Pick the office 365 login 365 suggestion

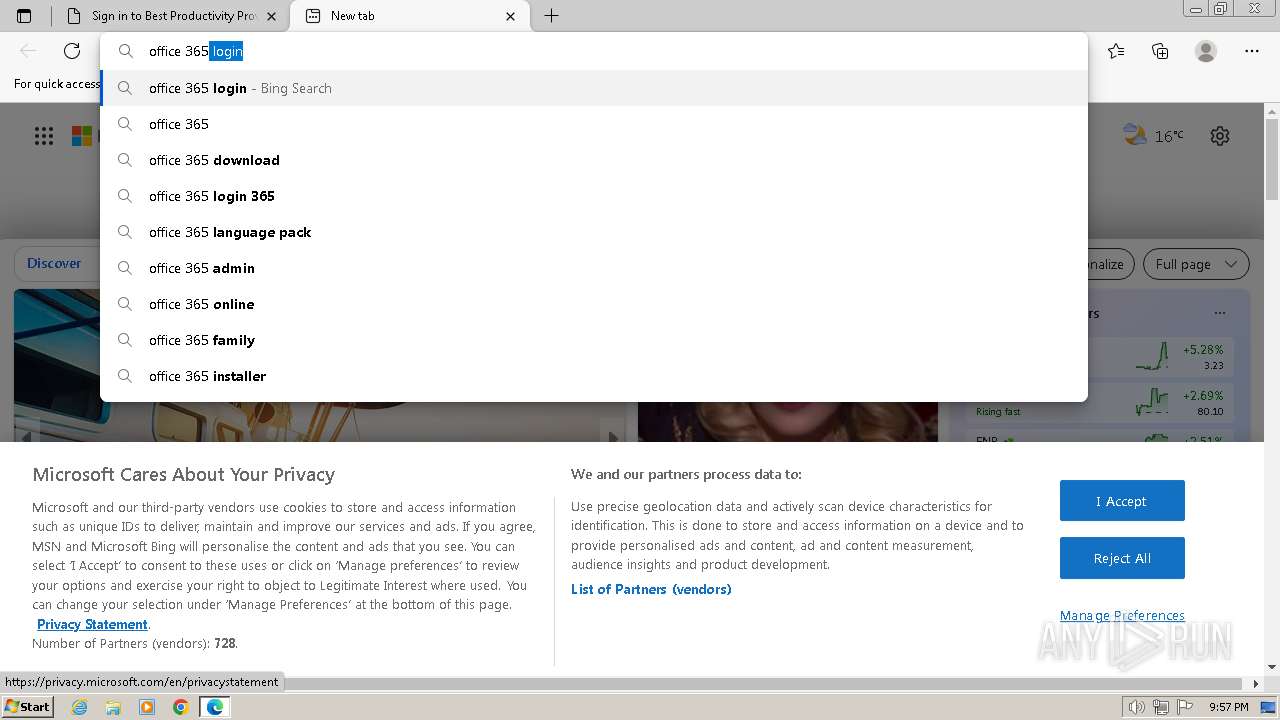[593, 196]
